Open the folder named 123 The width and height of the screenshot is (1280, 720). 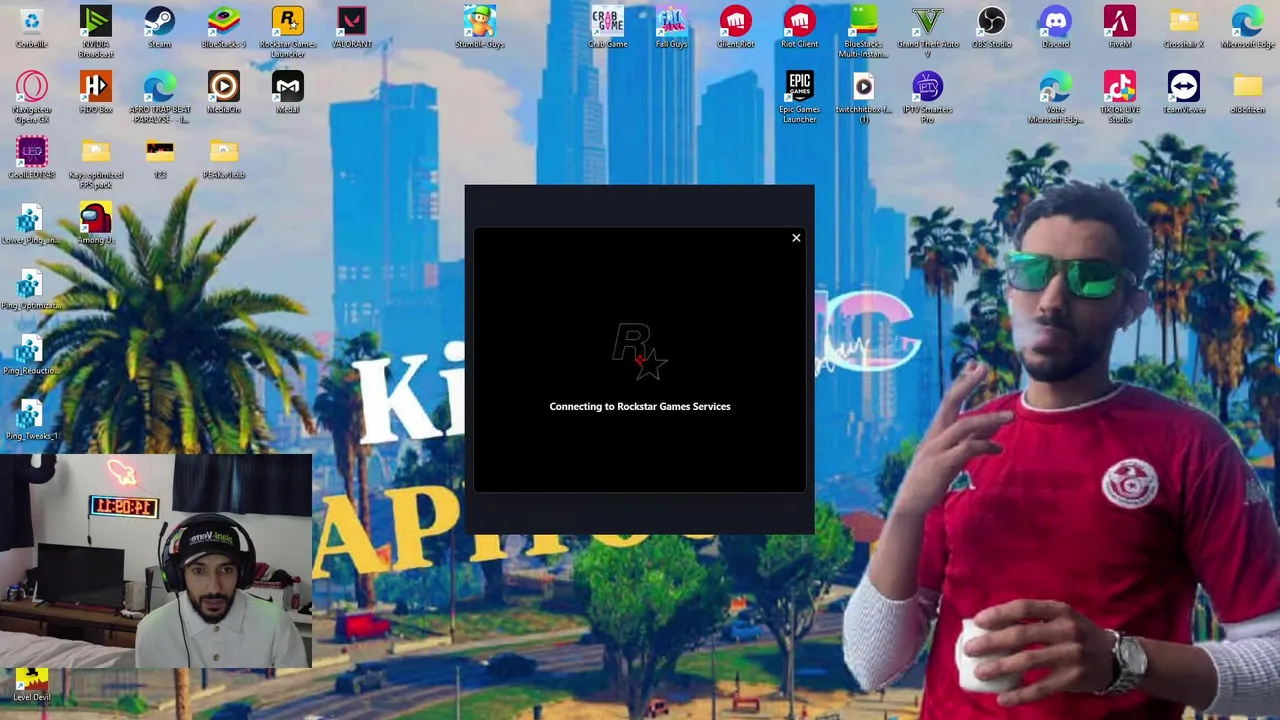pyautogui.click(x=160, y=158)
